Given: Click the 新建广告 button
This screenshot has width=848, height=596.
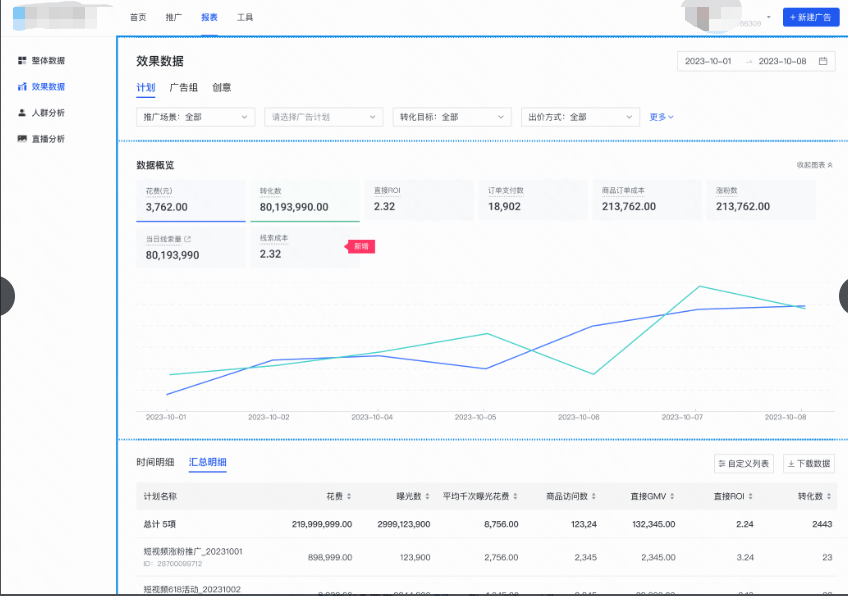Looking at the screenshot, I should [810, 16].
